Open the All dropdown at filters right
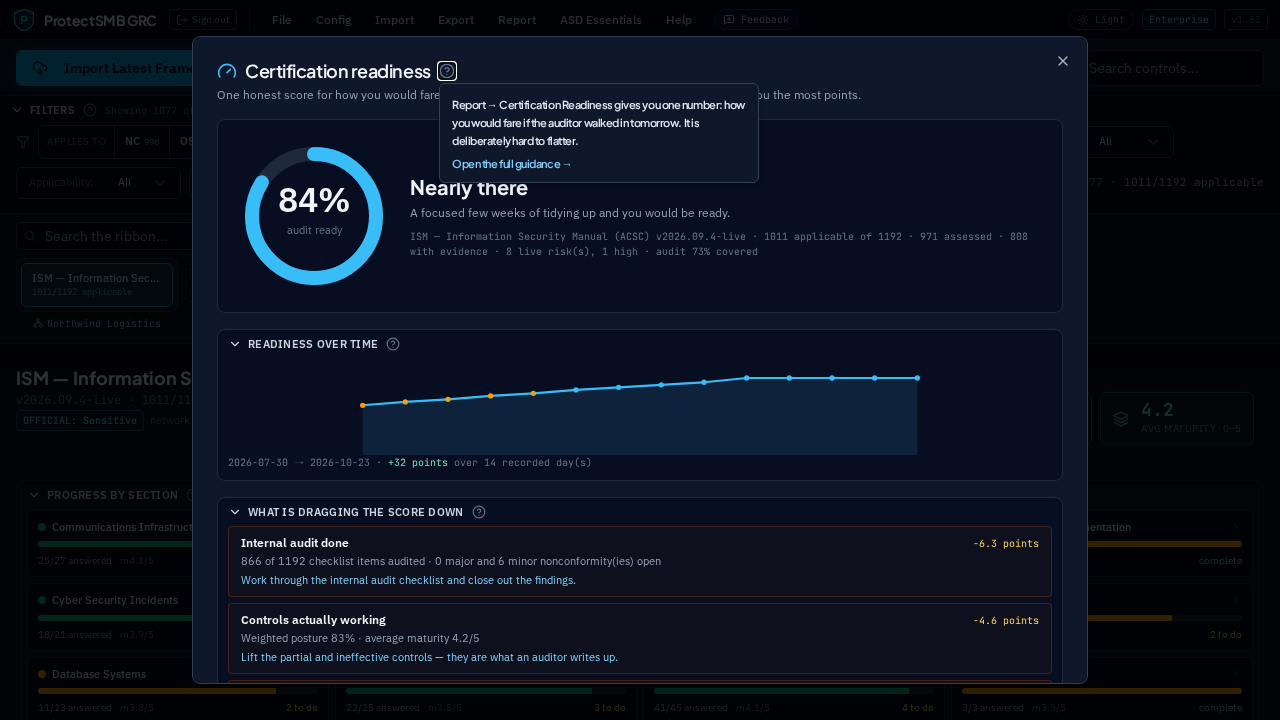This screenshot has width=1280, height=720. pyautogui.click(x=1130, y=142)
